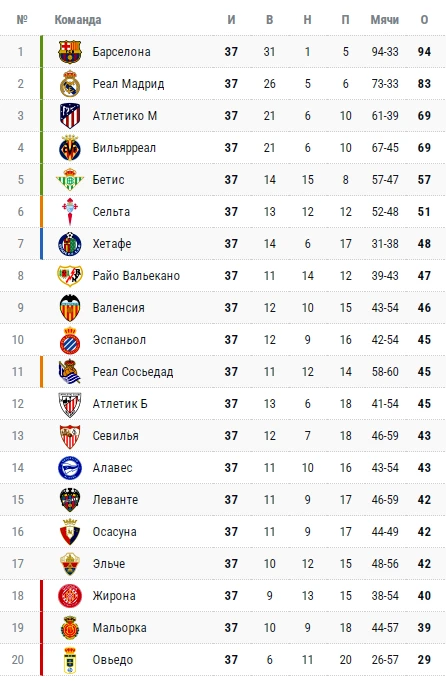Open the Атлетик Б team link
The width and height of the screenshot is (446, 681).
point(120,404)
